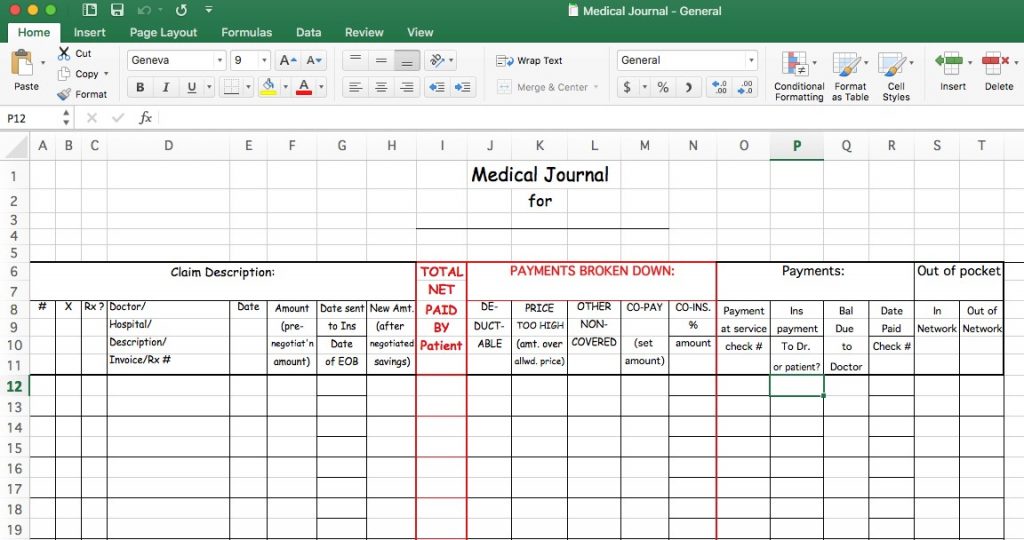Open General number format dropdown
The height and width of the screenshot is (540, 1024).
[x=751, y=60]
